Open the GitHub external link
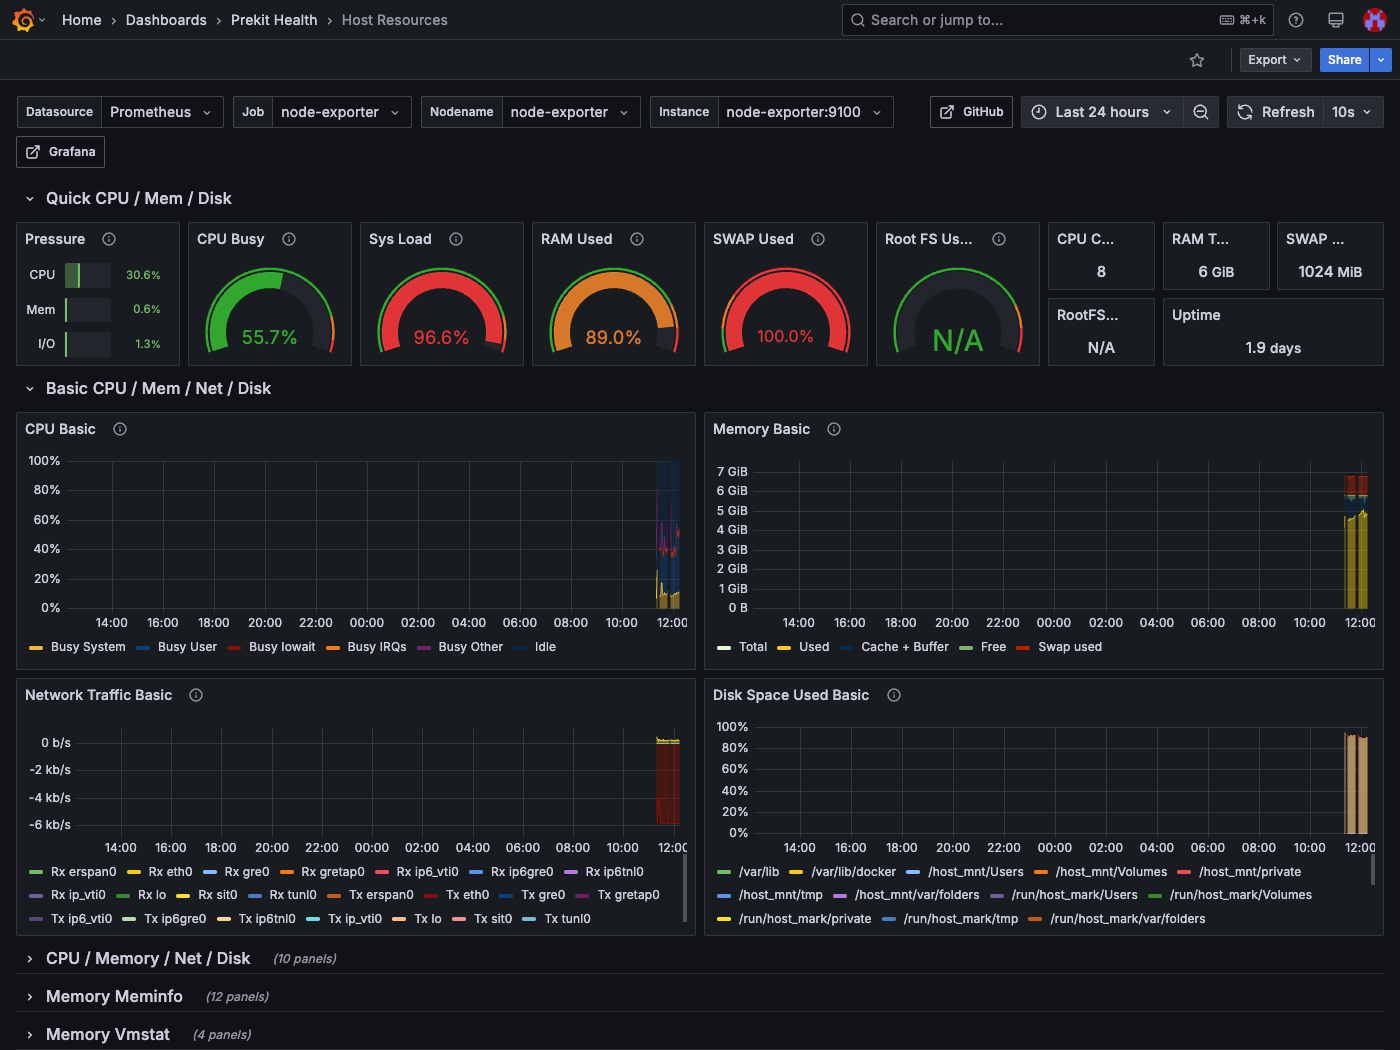Image resolution: width=1400 pixels, height=1050 pixels. [971, 112]
